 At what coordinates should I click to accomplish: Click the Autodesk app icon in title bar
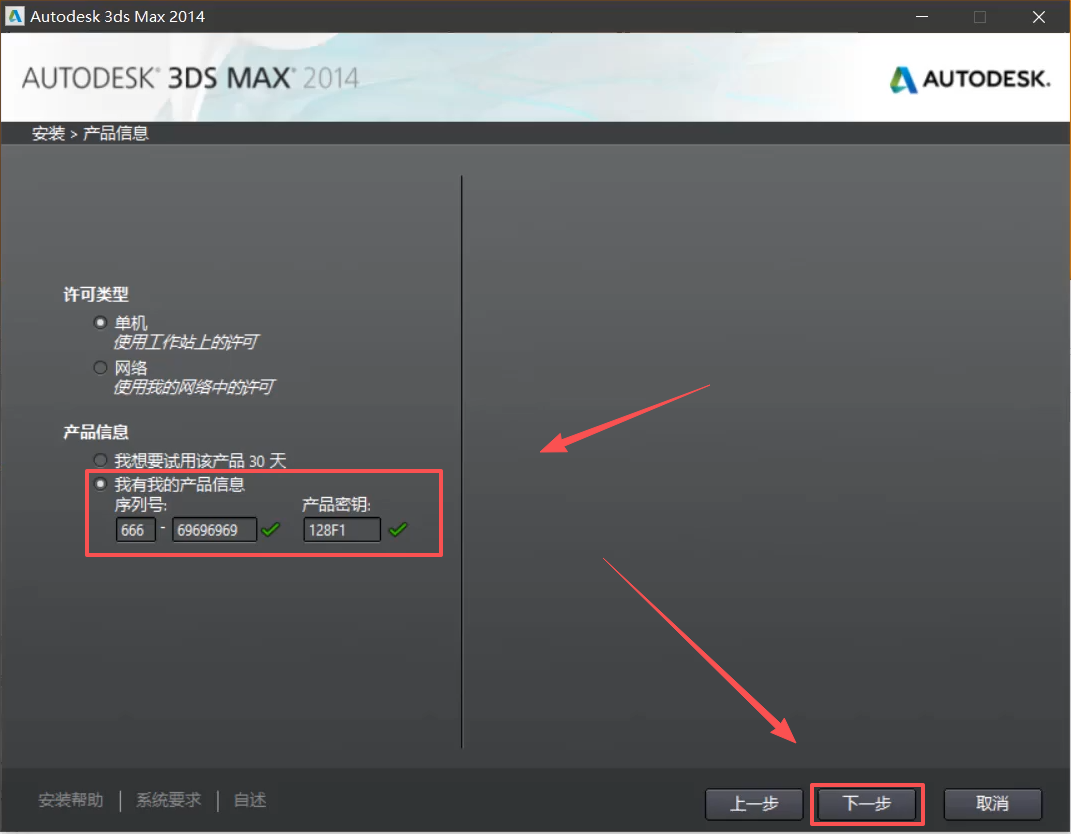pyautogui.click(x=16, y=16)
